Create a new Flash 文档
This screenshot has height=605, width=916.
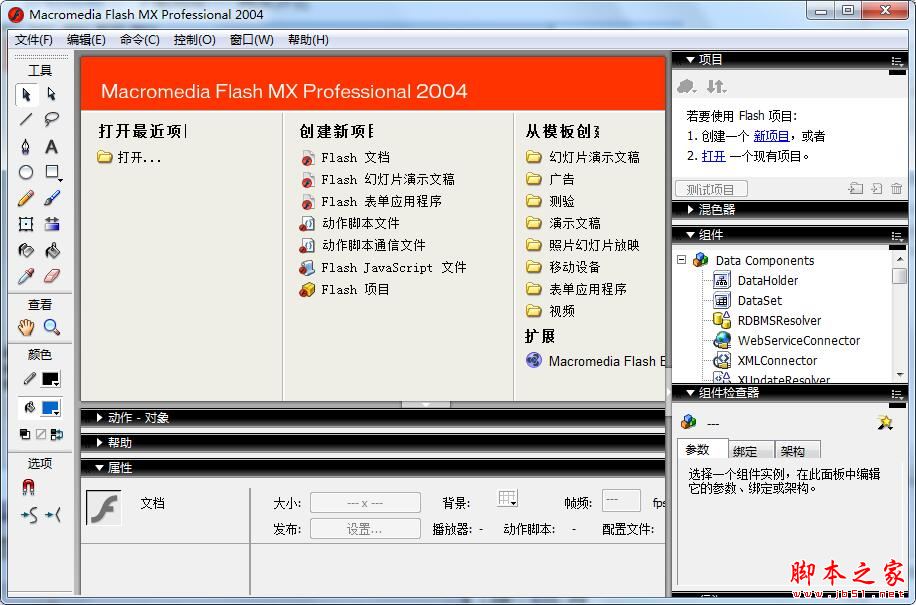pyautogui.click(x=345, y=157)
